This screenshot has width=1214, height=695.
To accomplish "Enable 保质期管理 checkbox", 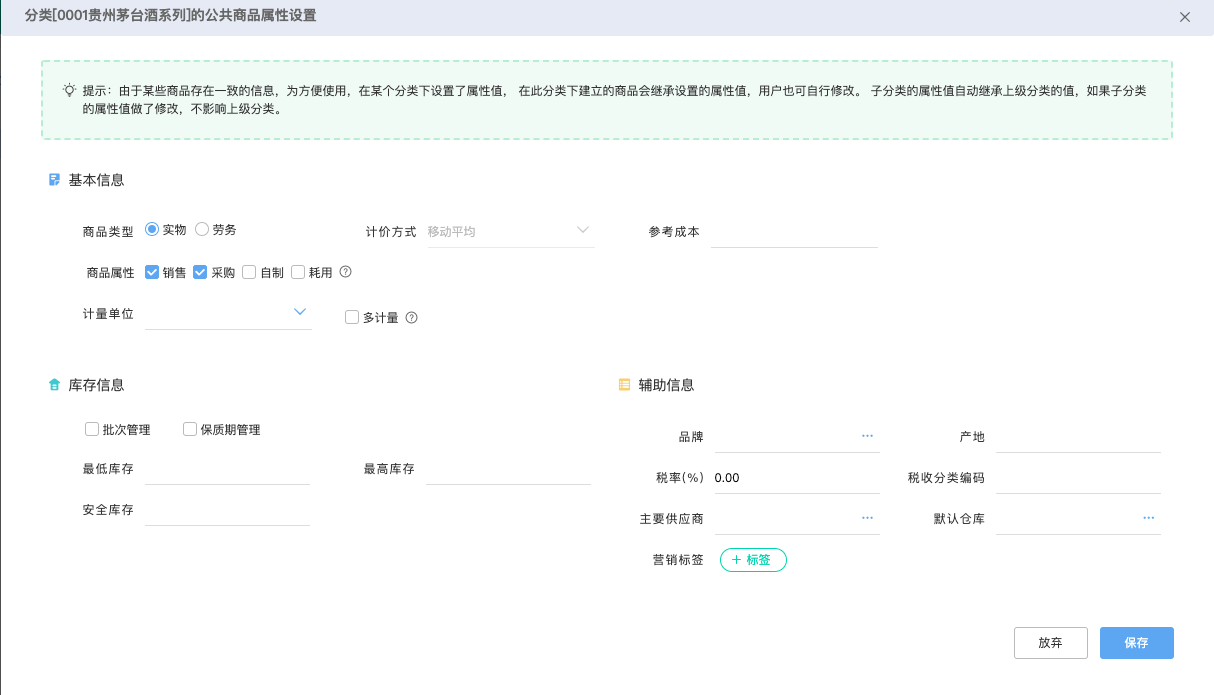I will pyautogui.click(x=190, y=429).
